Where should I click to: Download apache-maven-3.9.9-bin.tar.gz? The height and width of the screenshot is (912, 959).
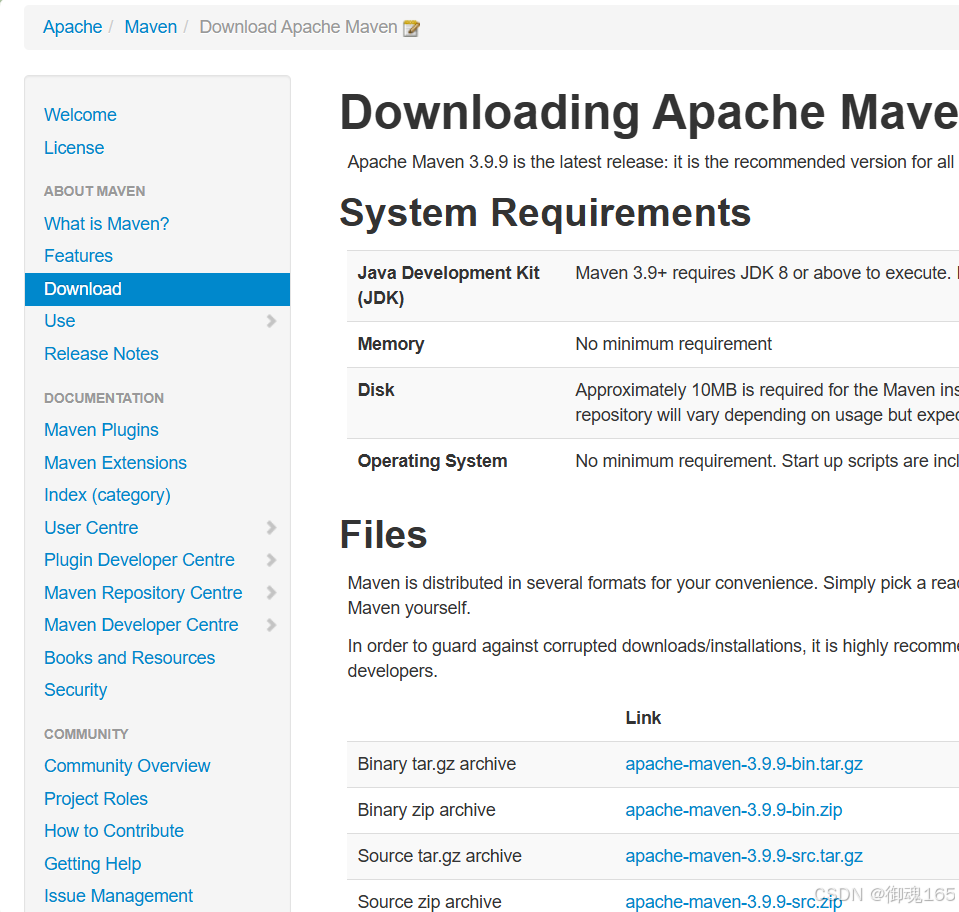click(x=744, y=765)
